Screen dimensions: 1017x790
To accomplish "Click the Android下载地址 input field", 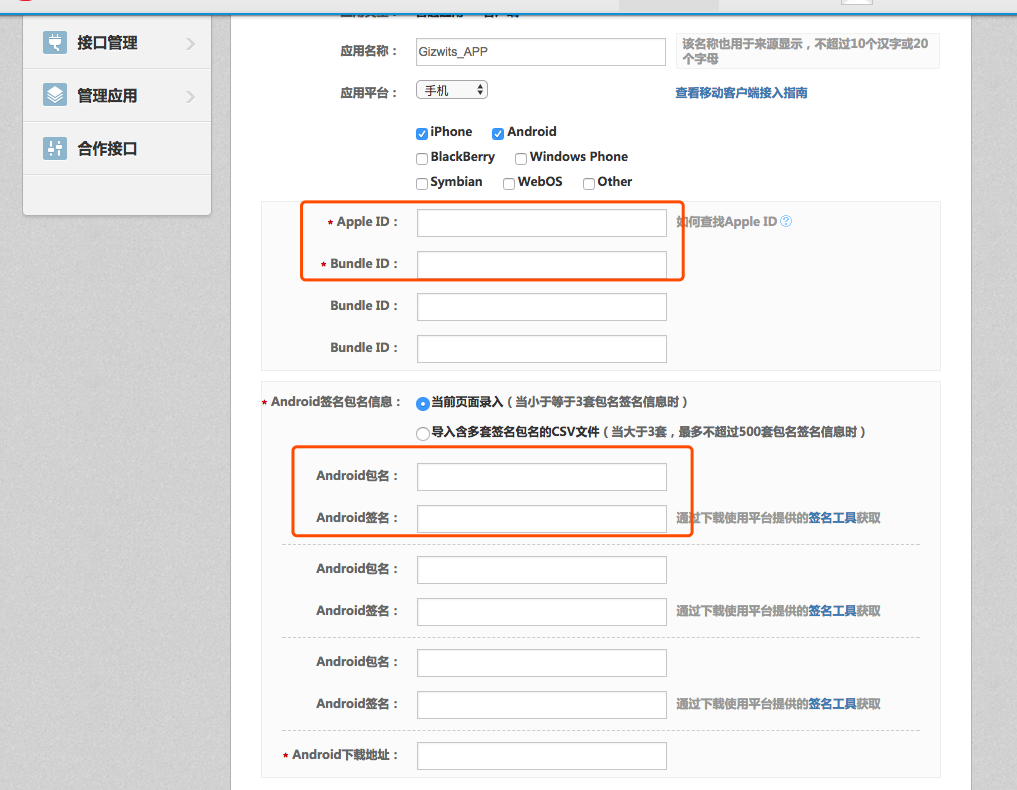I will tap(541, 756).
